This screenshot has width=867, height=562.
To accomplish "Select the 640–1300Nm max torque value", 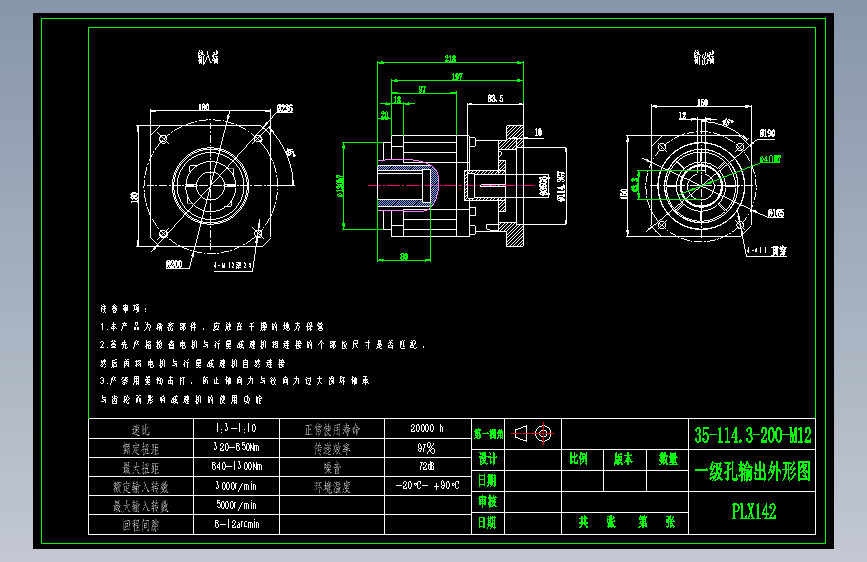I will (x=237, y=466).
